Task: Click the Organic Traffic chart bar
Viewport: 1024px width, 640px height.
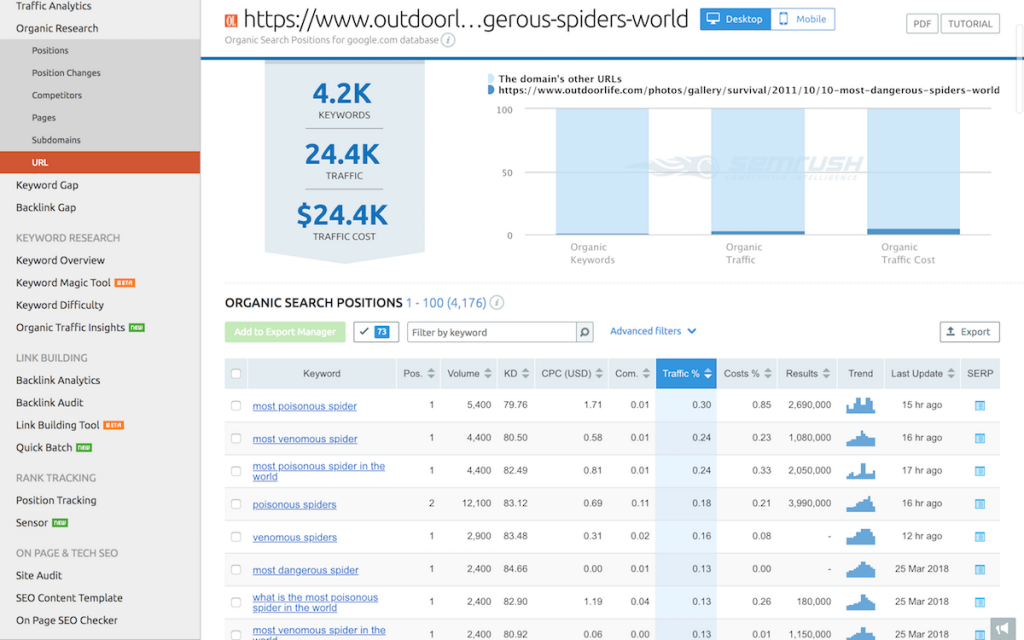Action: [x=758, y=171]
